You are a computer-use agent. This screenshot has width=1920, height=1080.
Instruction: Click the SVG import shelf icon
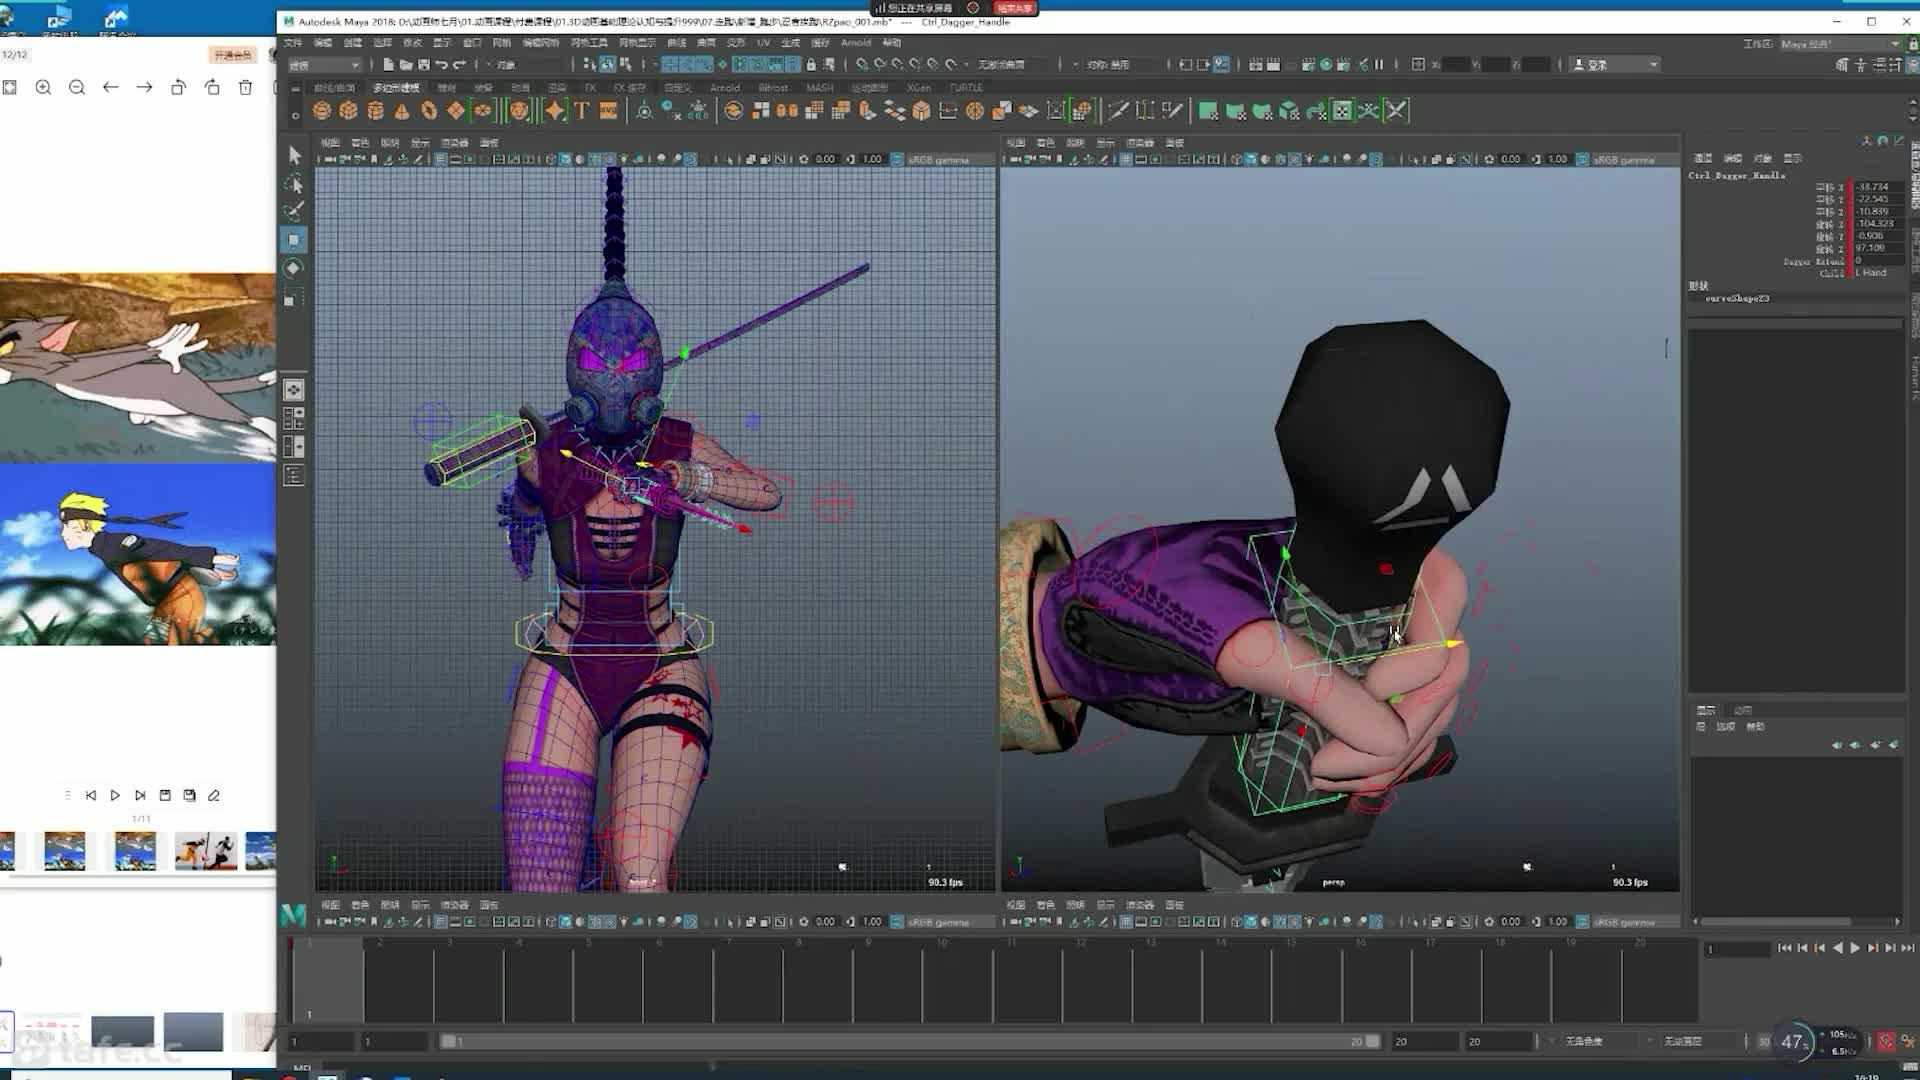tap(608, 111)
